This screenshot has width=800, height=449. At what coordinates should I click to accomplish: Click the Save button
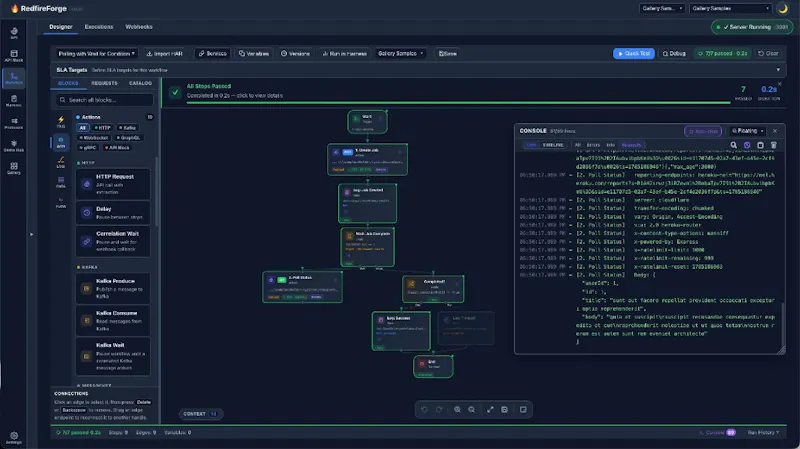point(447,54)
